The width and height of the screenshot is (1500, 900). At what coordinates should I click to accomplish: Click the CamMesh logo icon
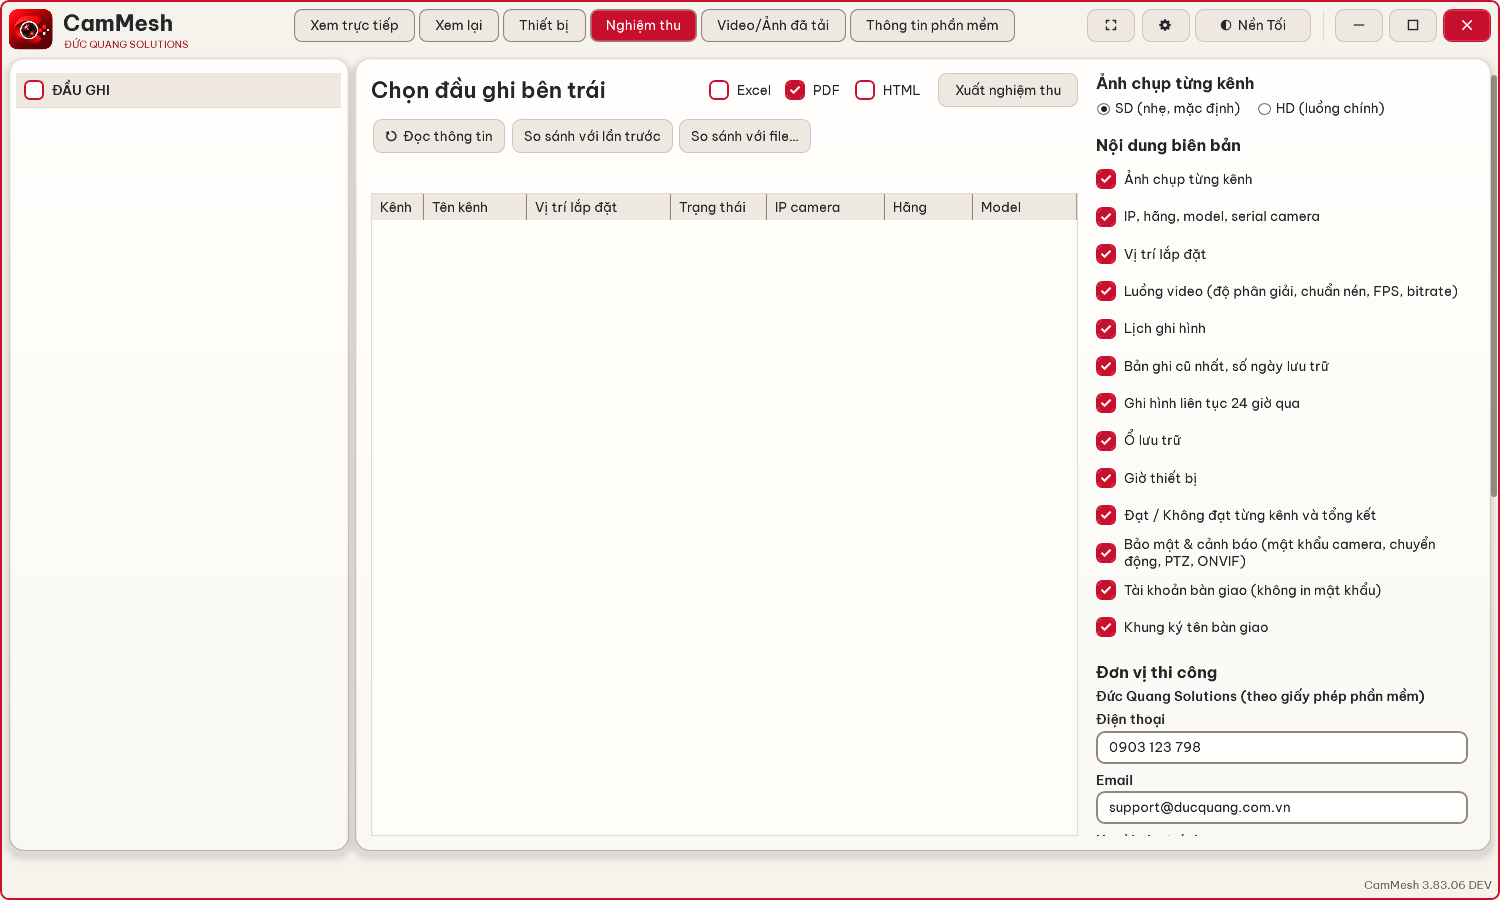click(31, 30)
